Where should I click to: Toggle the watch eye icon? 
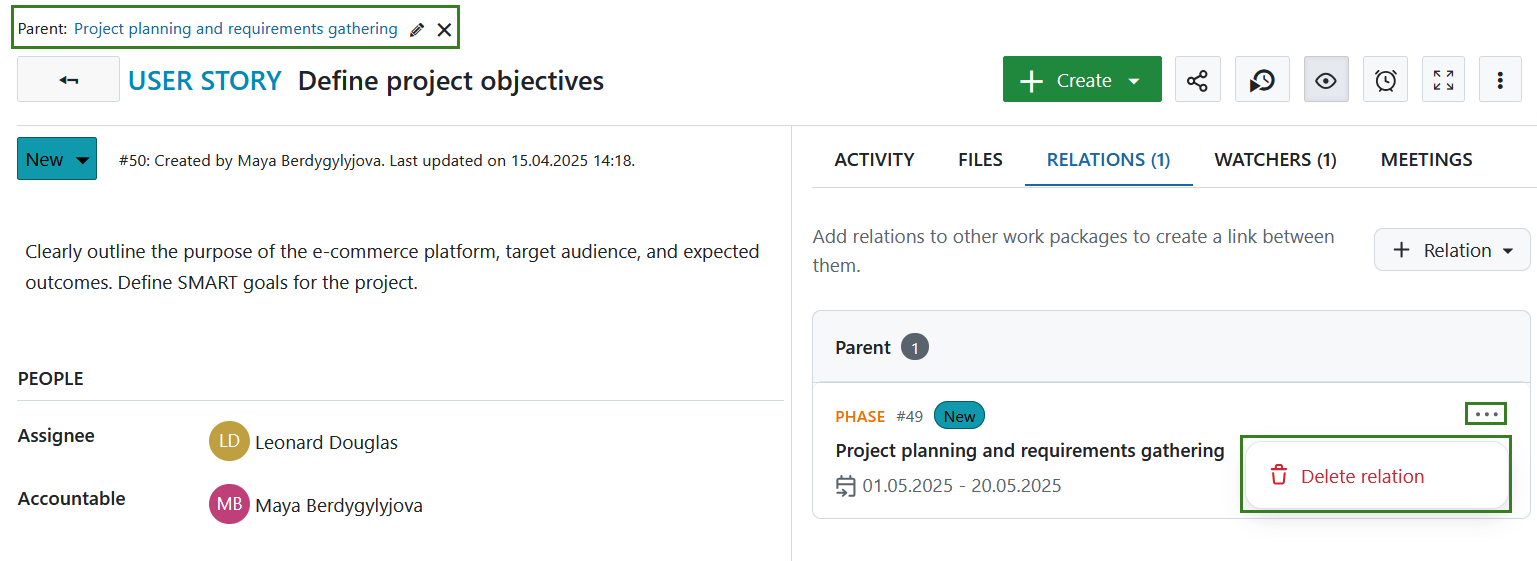coord(1326,80)
